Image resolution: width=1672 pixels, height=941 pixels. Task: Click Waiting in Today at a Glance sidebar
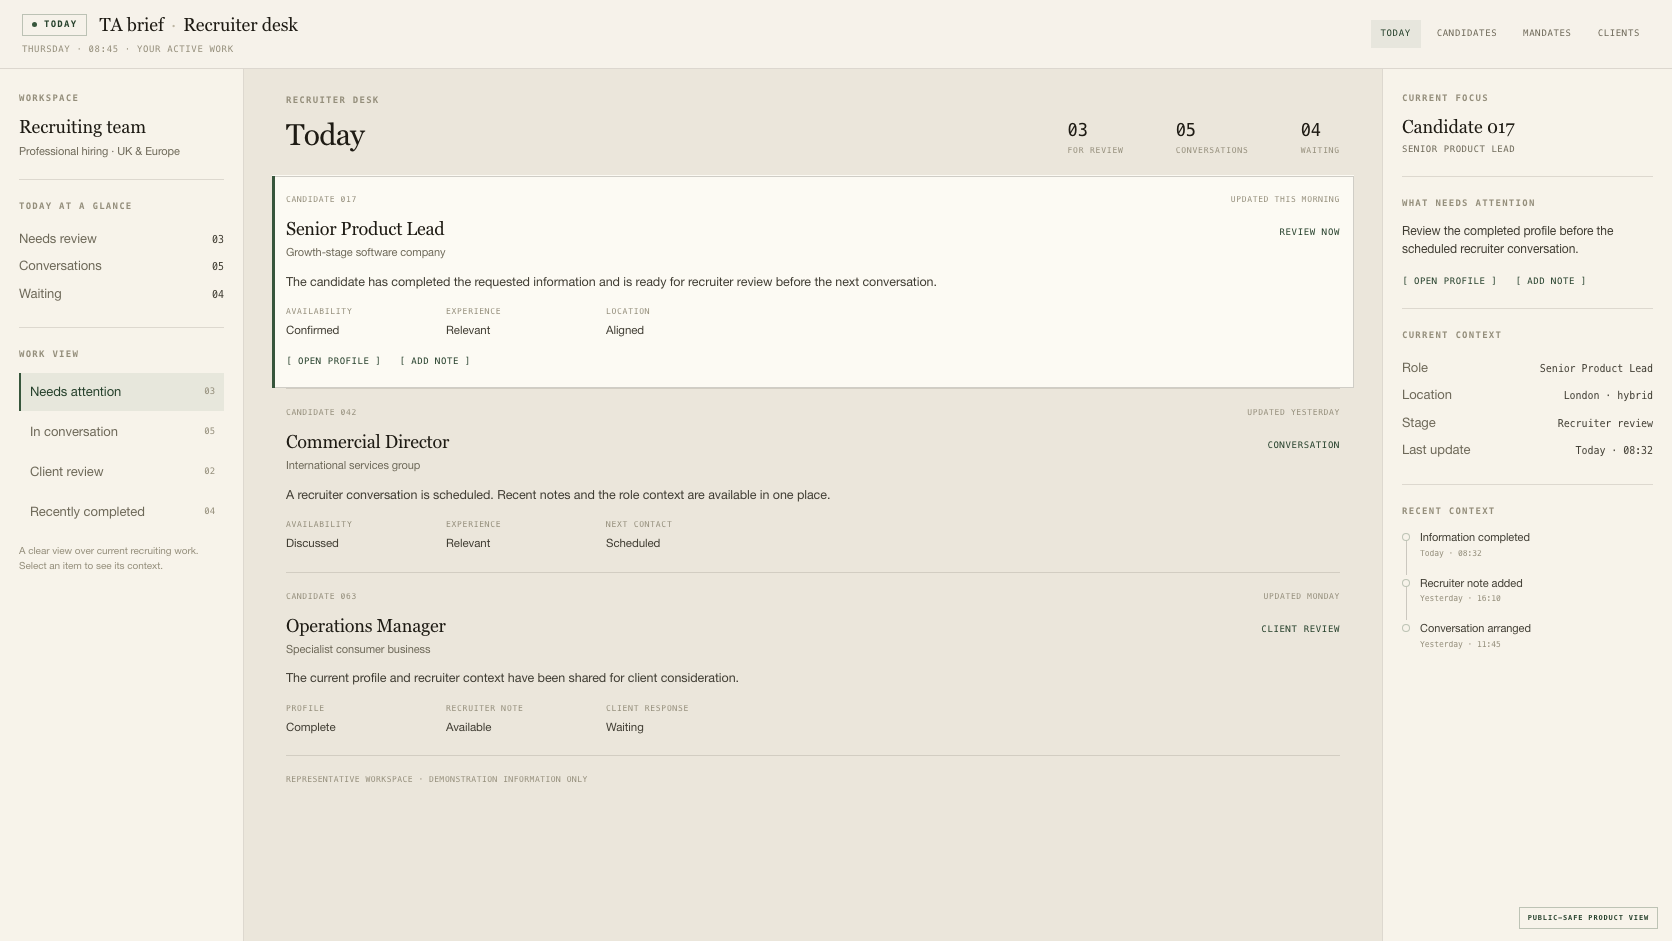tap(121, 294)
